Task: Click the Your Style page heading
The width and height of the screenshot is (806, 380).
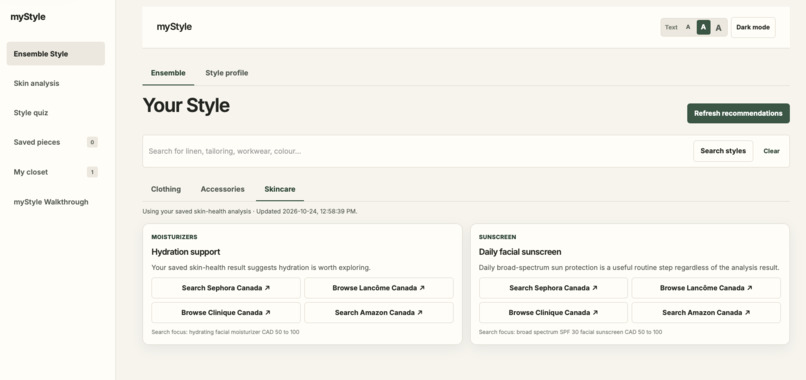Action: tap(186, 105)
